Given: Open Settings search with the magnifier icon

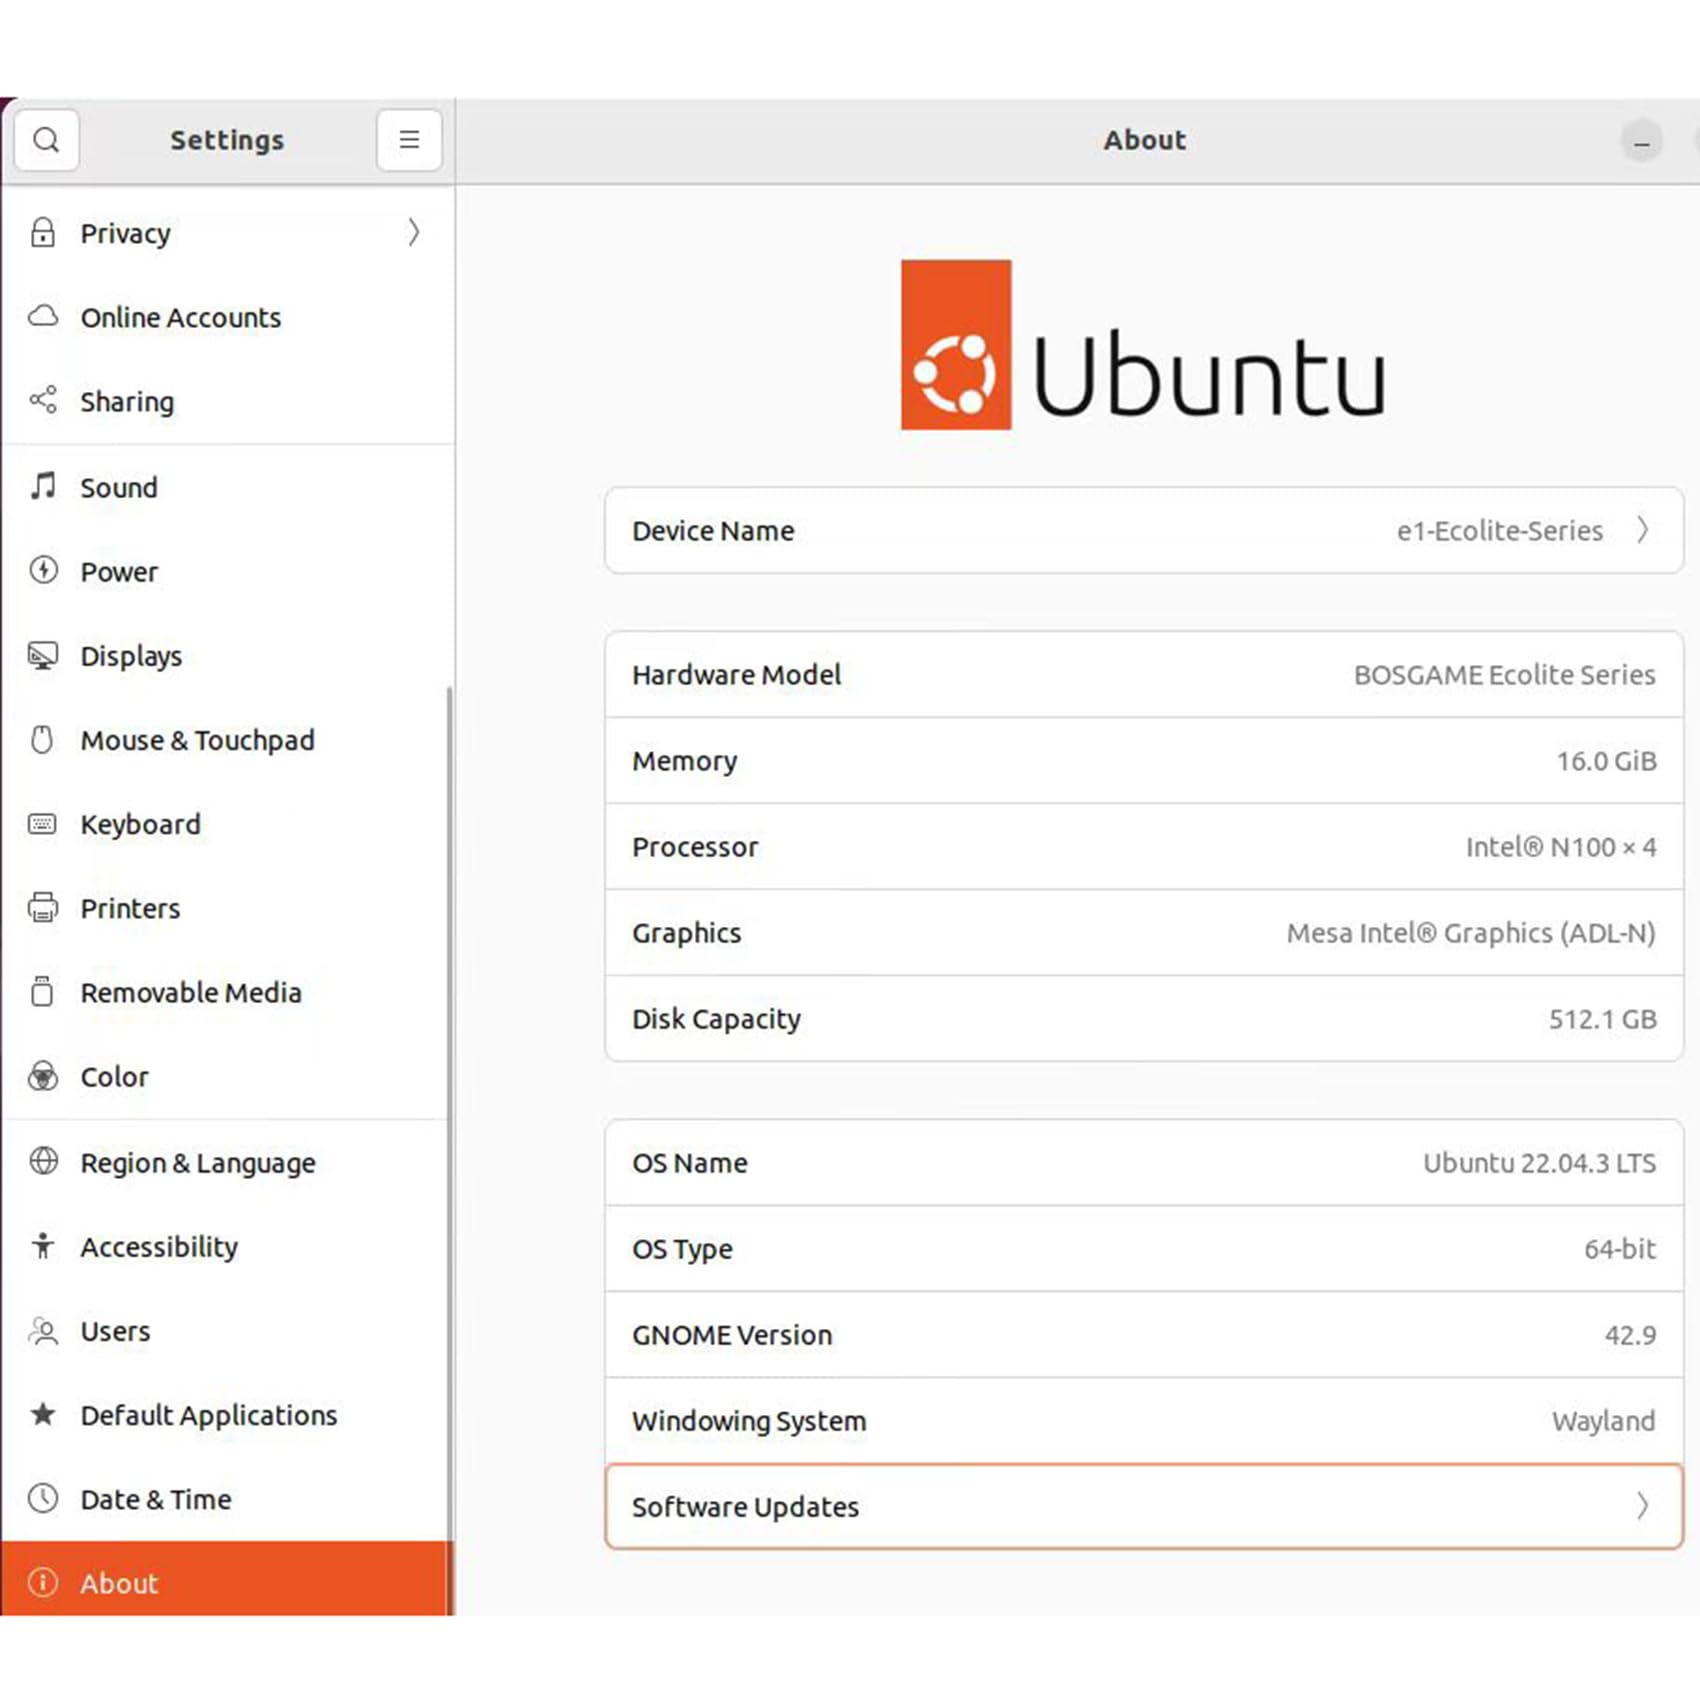Looking at the screenshot, I should click(46, 140).
